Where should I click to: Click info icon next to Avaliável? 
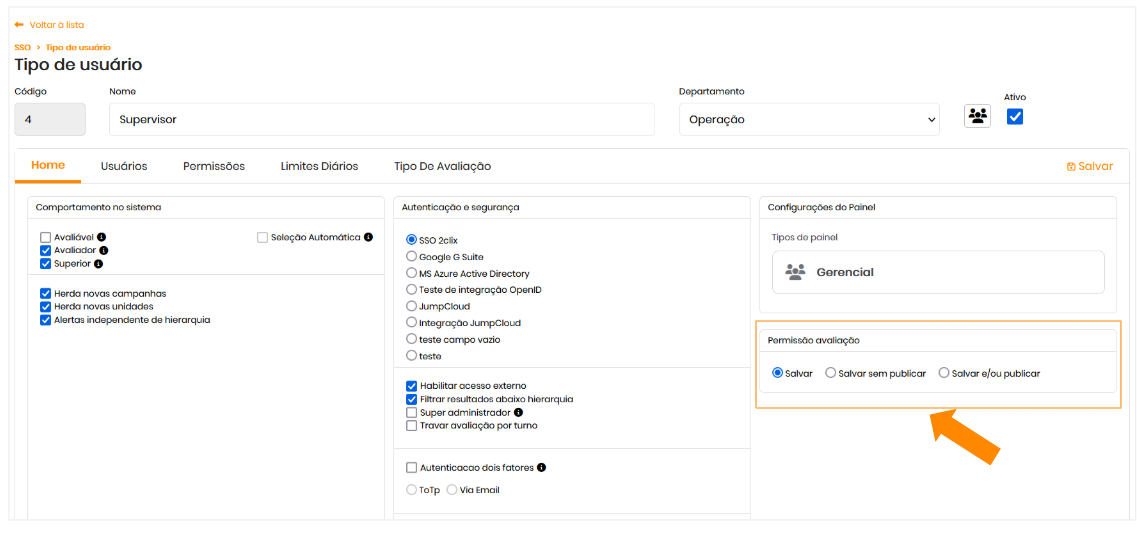[102, 237]
